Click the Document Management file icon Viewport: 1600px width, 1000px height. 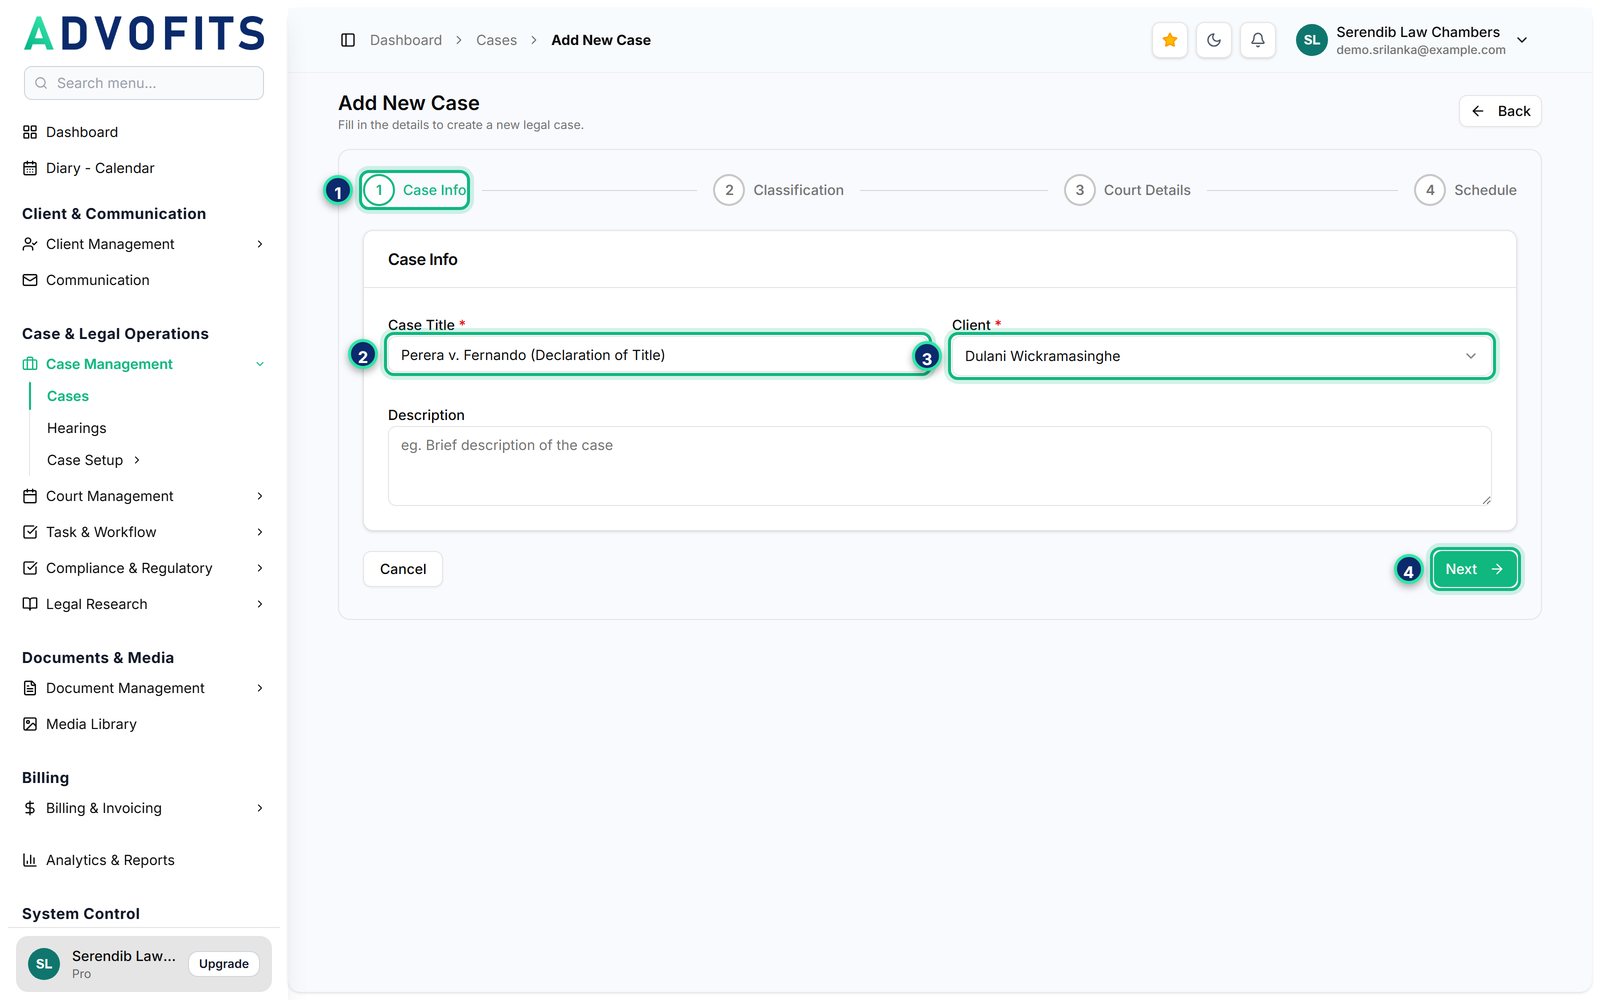(x=30, y=688)
